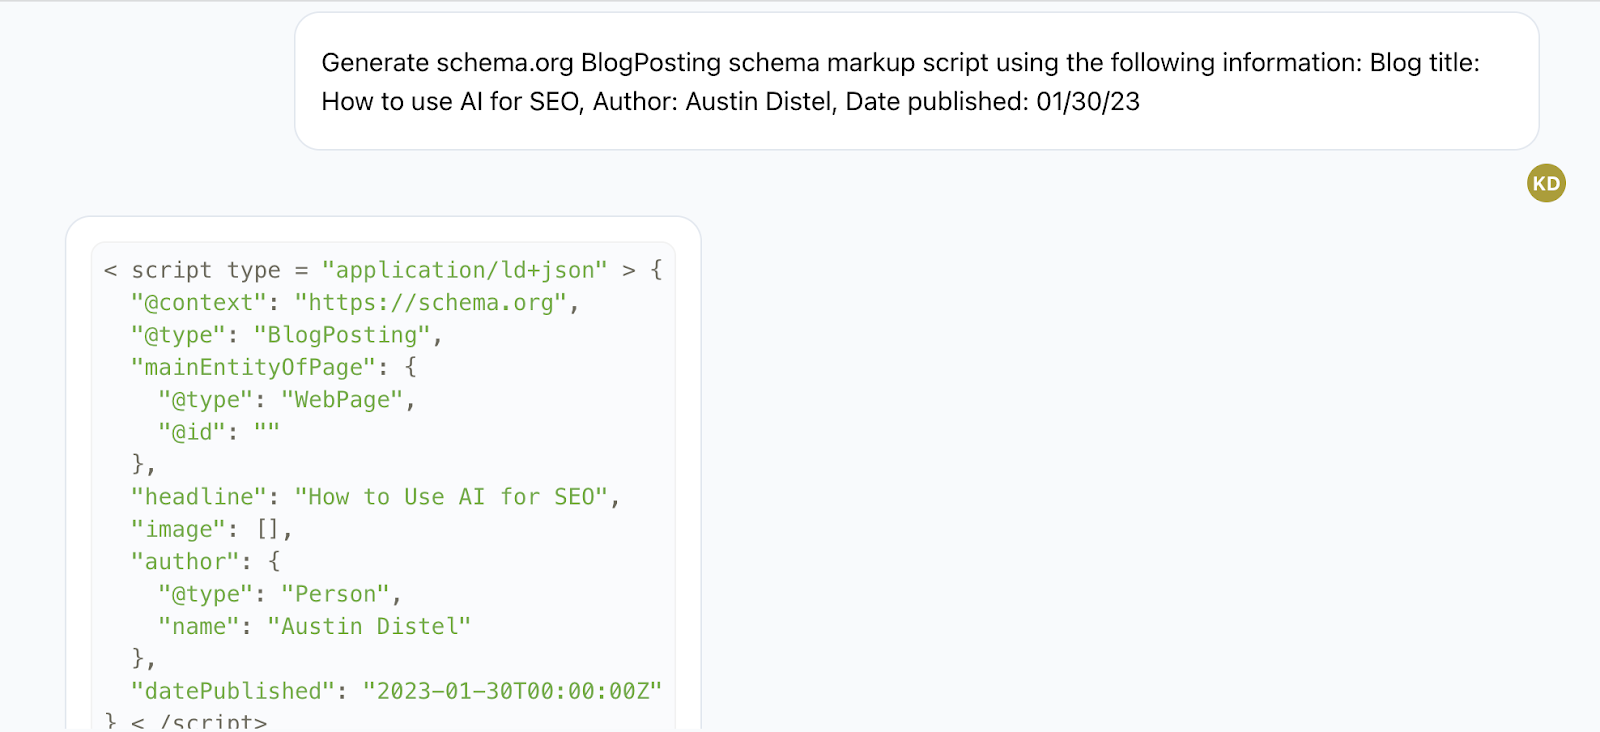1600x732 pixels.
Task: Click the "datePublished" key
Action: pos(233,691)
